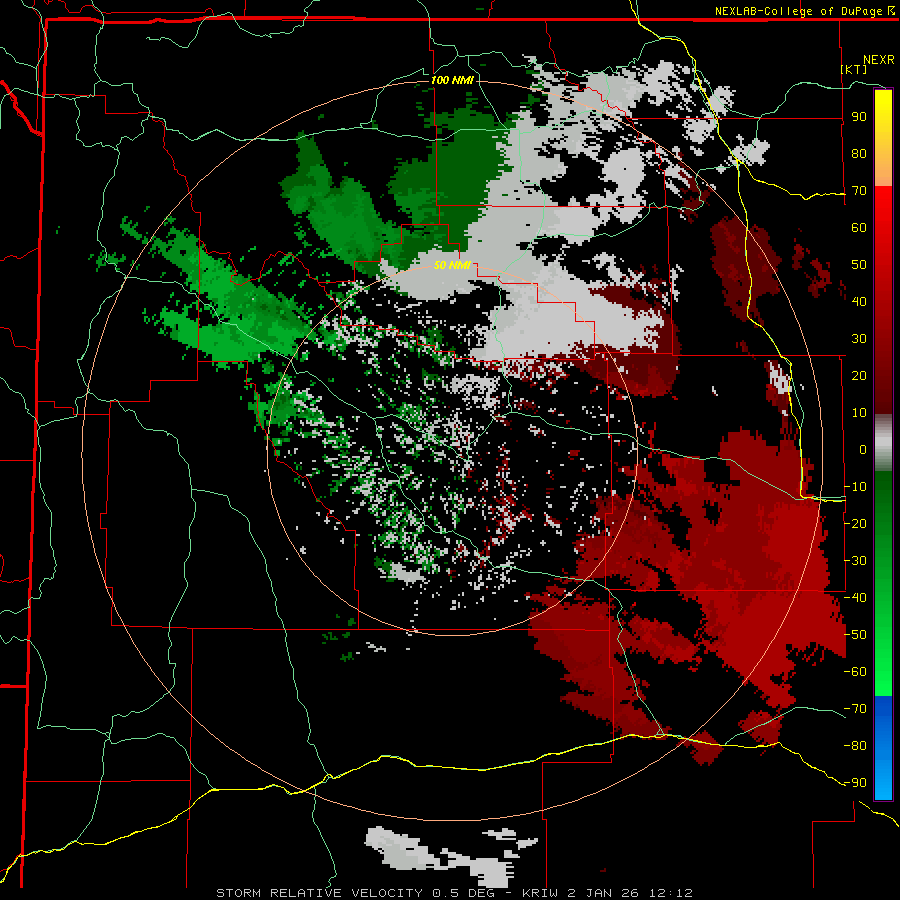The image size is (900, 900).
Task: Click the positive 60 knots scale label
Action: point(859,228)
